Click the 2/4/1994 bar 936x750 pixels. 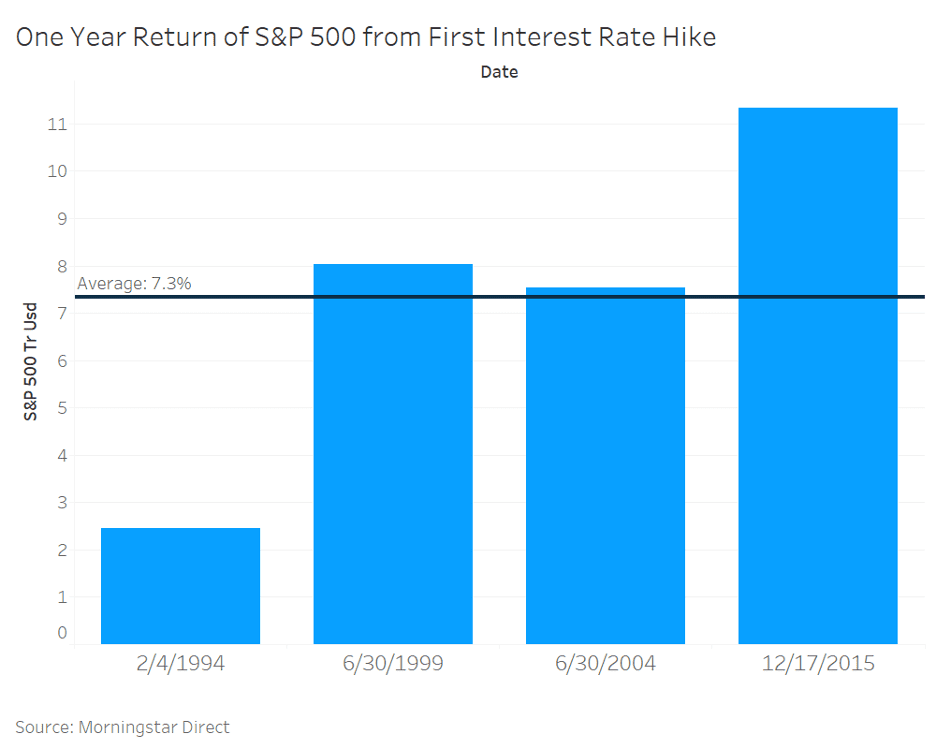180,585
